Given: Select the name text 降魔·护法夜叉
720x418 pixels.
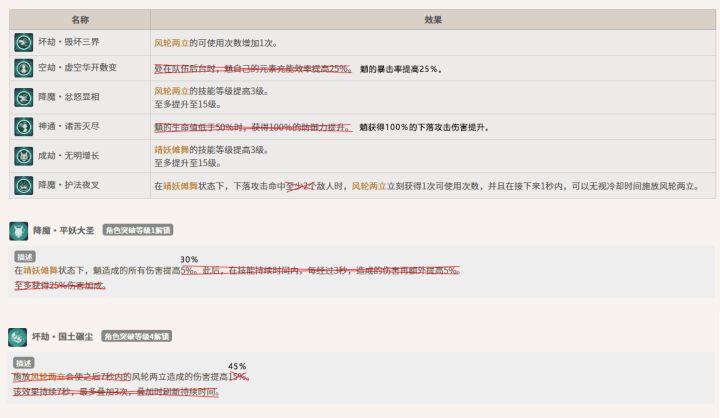Looking at the screenshot, I should click(x=69, y=185).
